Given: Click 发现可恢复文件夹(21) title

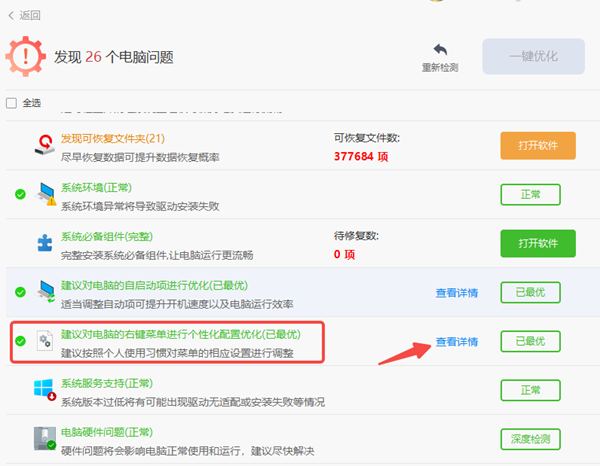Looking at the screenshot, I should [113, 138].
